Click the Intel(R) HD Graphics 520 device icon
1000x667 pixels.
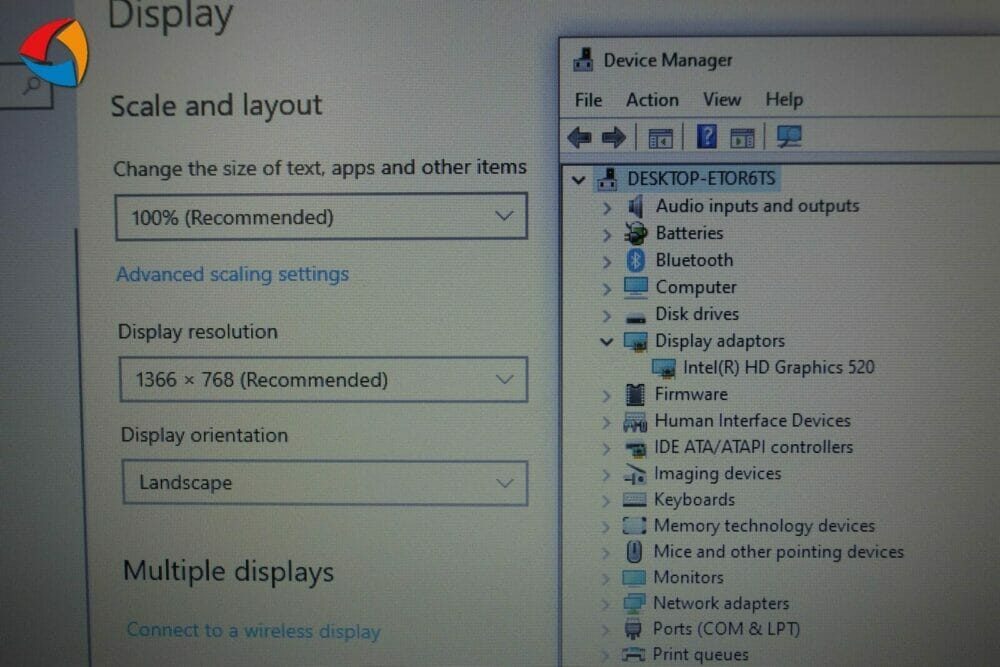(663, 368)
